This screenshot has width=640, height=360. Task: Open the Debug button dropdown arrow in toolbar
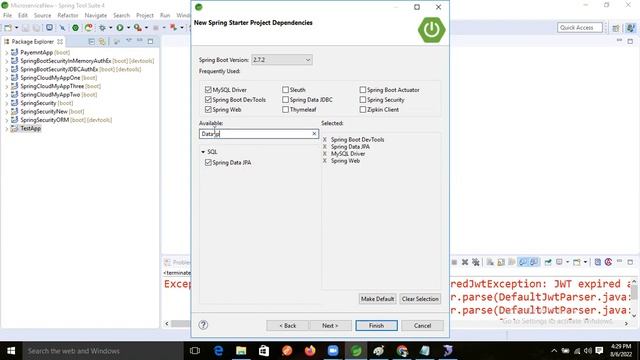[x=110, y=28]
